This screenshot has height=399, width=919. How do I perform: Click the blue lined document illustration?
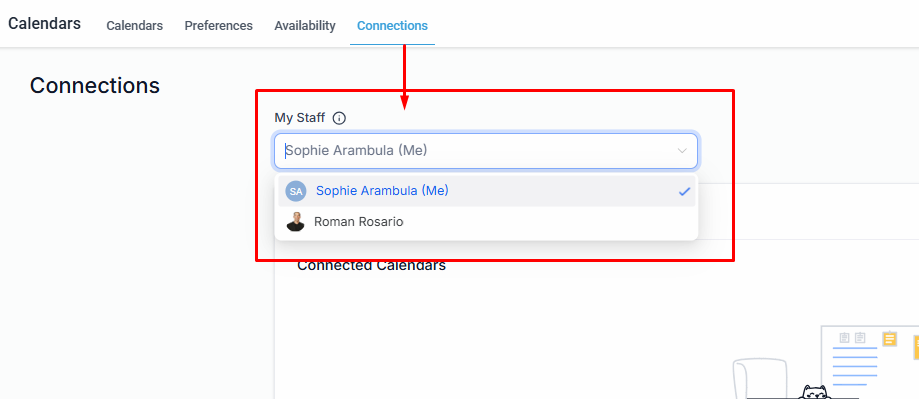click(855, 366)
